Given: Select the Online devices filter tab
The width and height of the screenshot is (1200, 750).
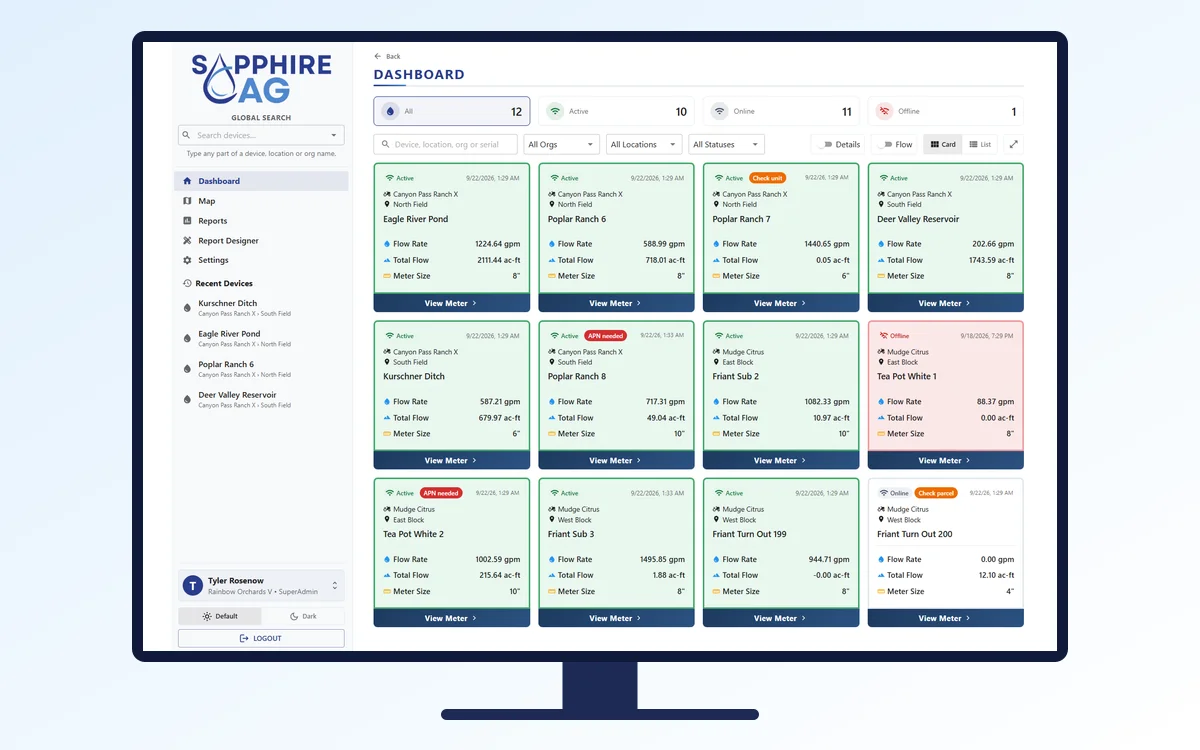Looking at the screenshot, I should click(x=781, y=111).
